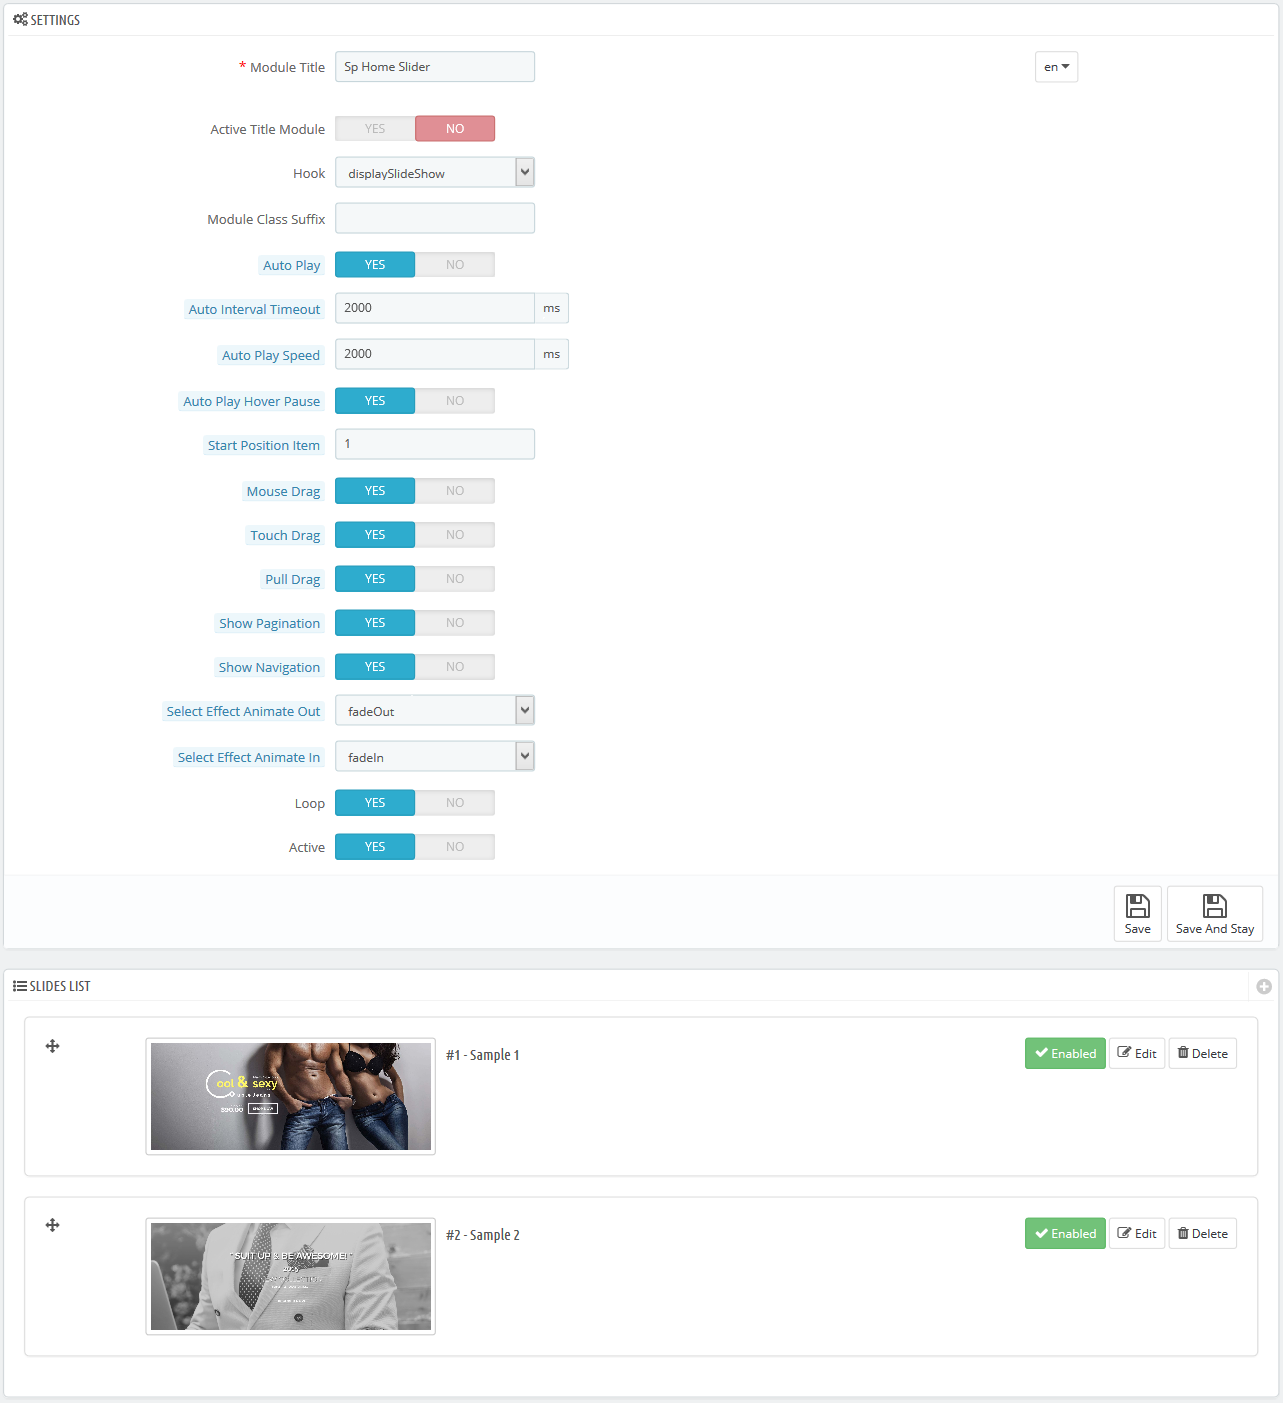Click the Save floppy disk icon
The width and height of the screenshot is (1283, 1403).
pos(1137,906)
